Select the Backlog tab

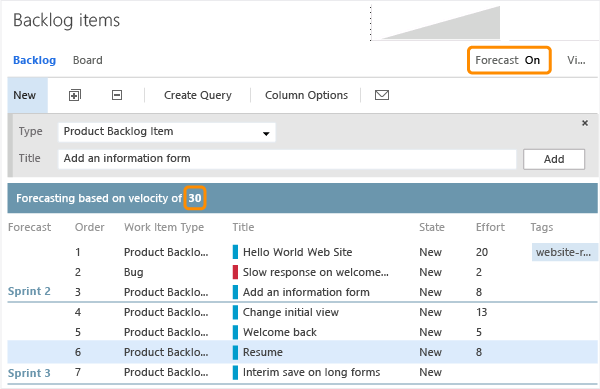[34, 60]
